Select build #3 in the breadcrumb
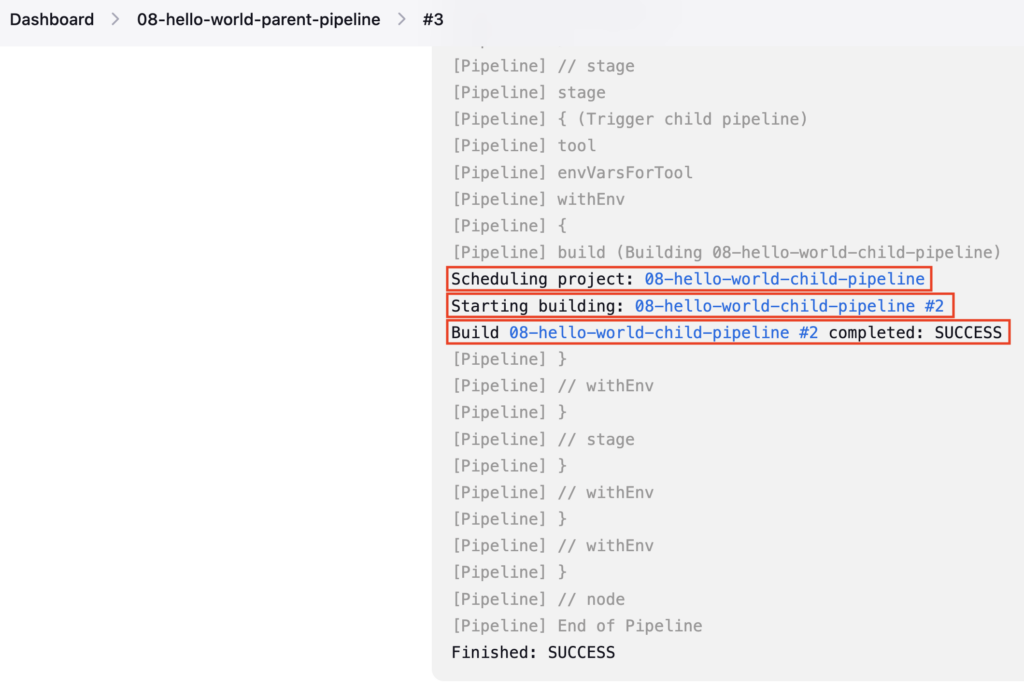 [x=433, y=20]
